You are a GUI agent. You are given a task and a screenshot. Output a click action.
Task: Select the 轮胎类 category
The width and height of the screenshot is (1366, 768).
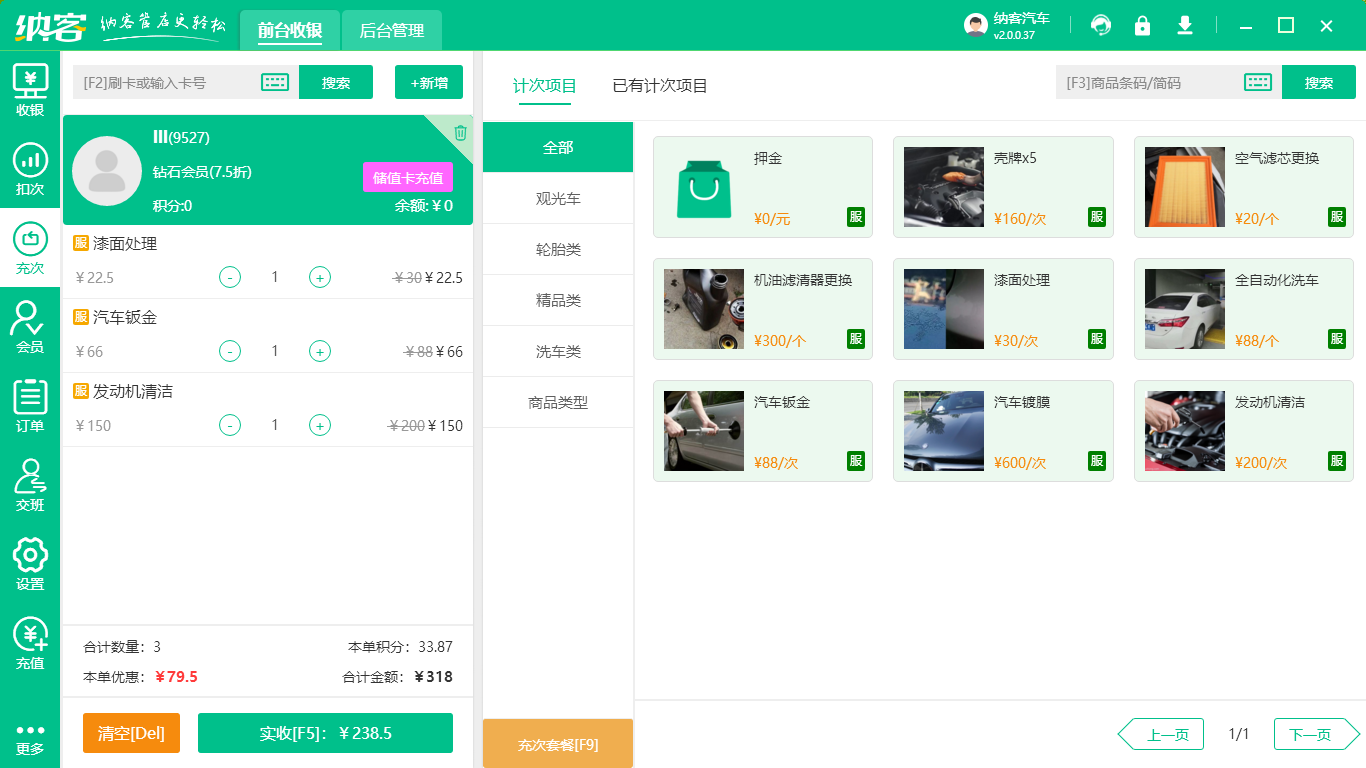[557, 248]
